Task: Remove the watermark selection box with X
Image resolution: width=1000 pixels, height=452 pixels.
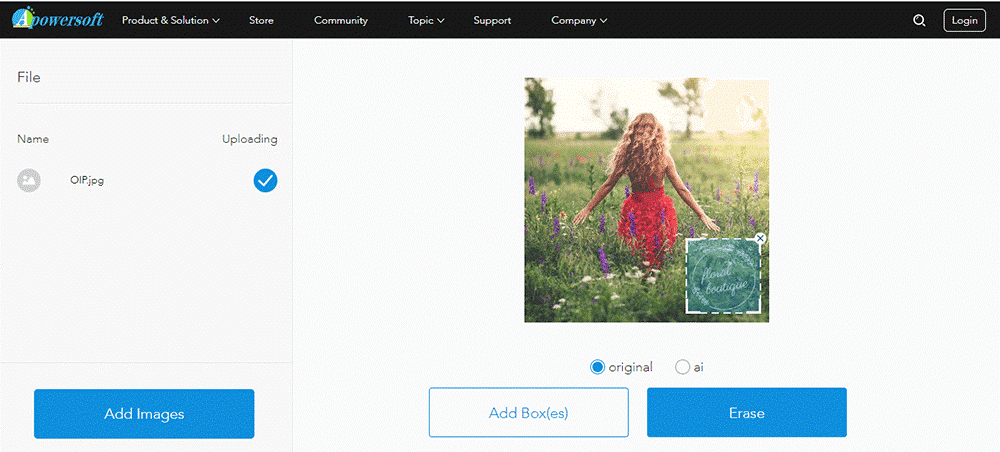Action: click(x=760, y=239)
